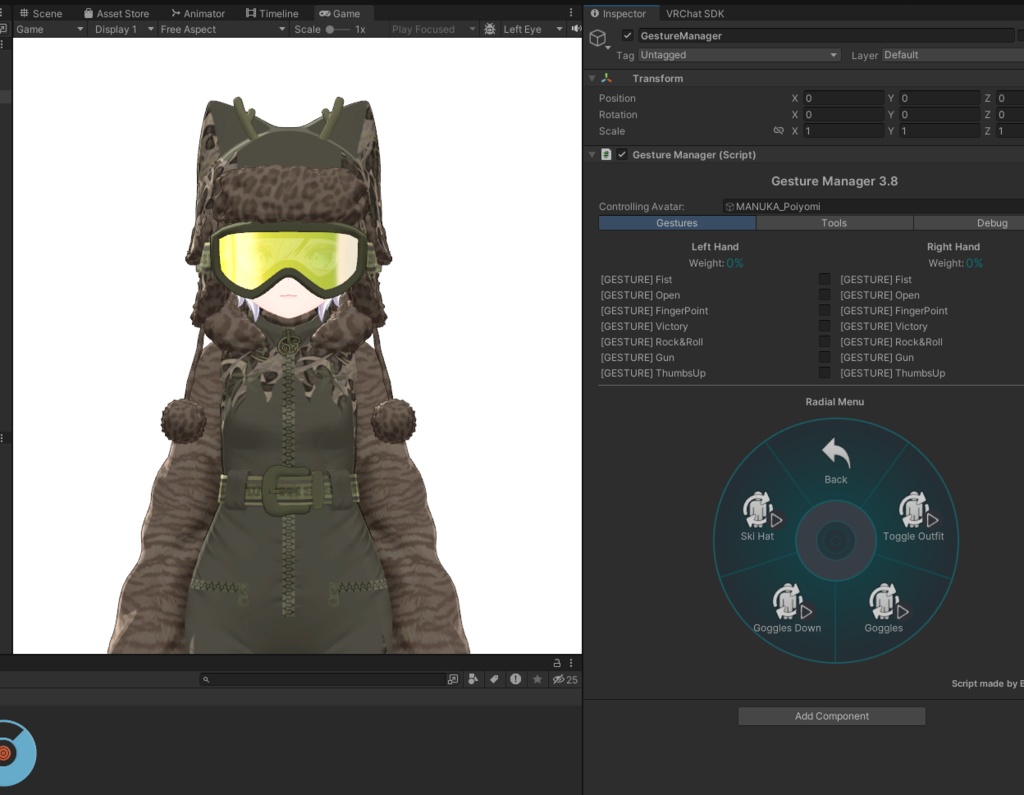Click the Game view Scale slider
The height and width of the screenshot is (795, 1024).
(338, 29)
